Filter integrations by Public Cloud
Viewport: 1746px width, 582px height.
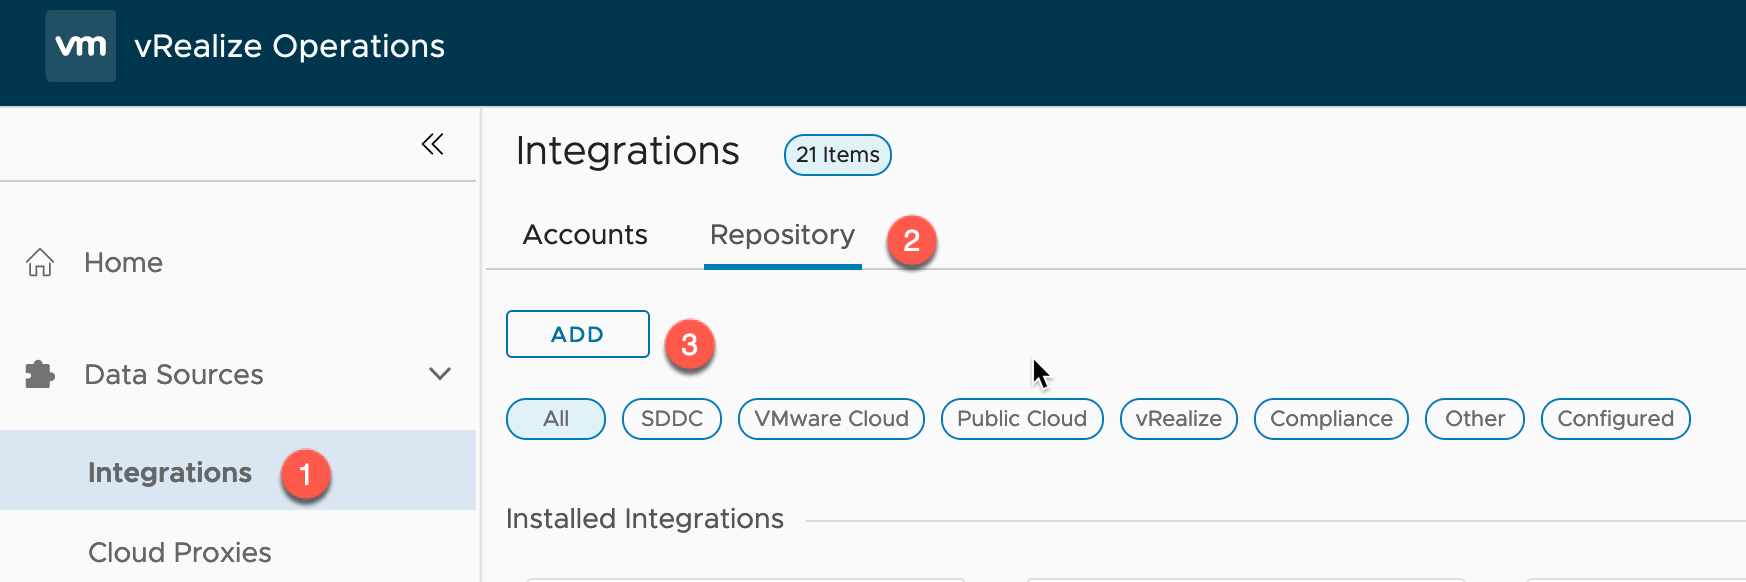pos(1022,419)
